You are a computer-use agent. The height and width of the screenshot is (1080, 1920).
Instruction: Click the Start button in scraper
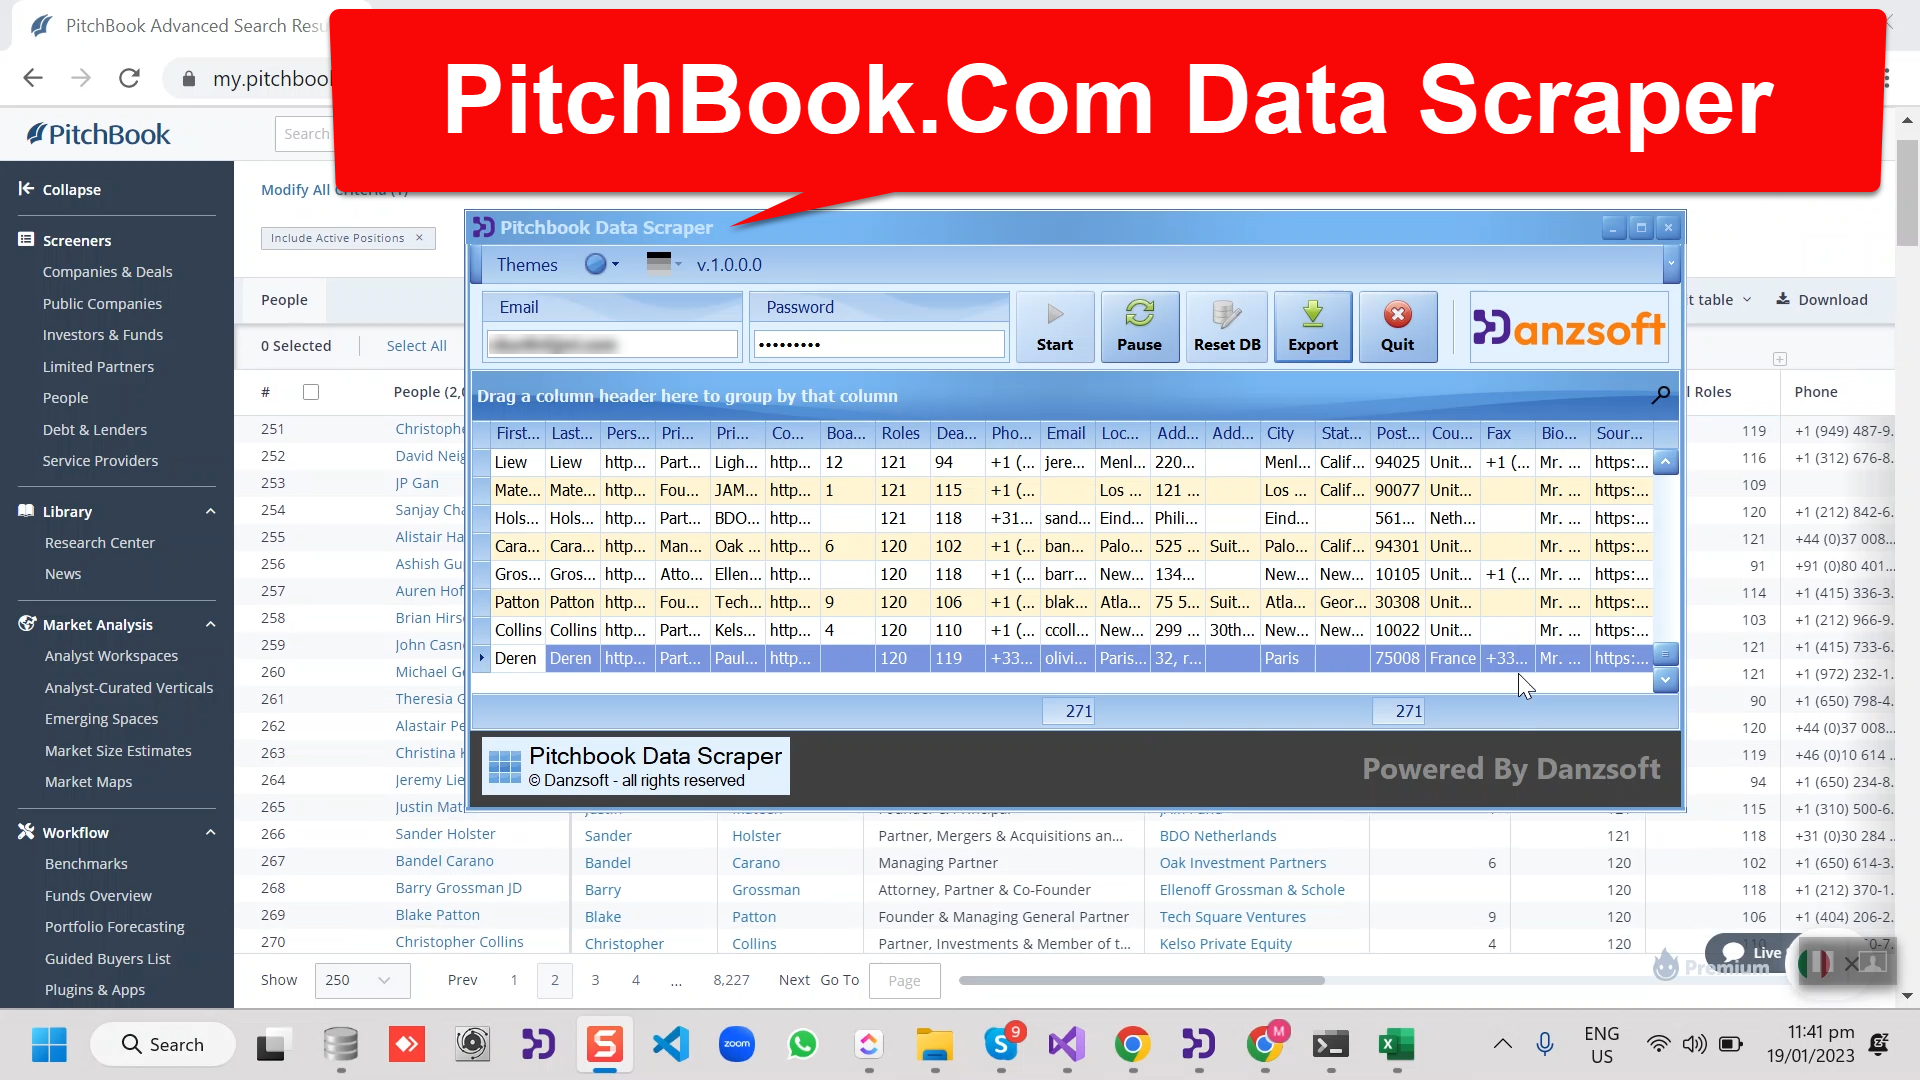(1055, 327)
